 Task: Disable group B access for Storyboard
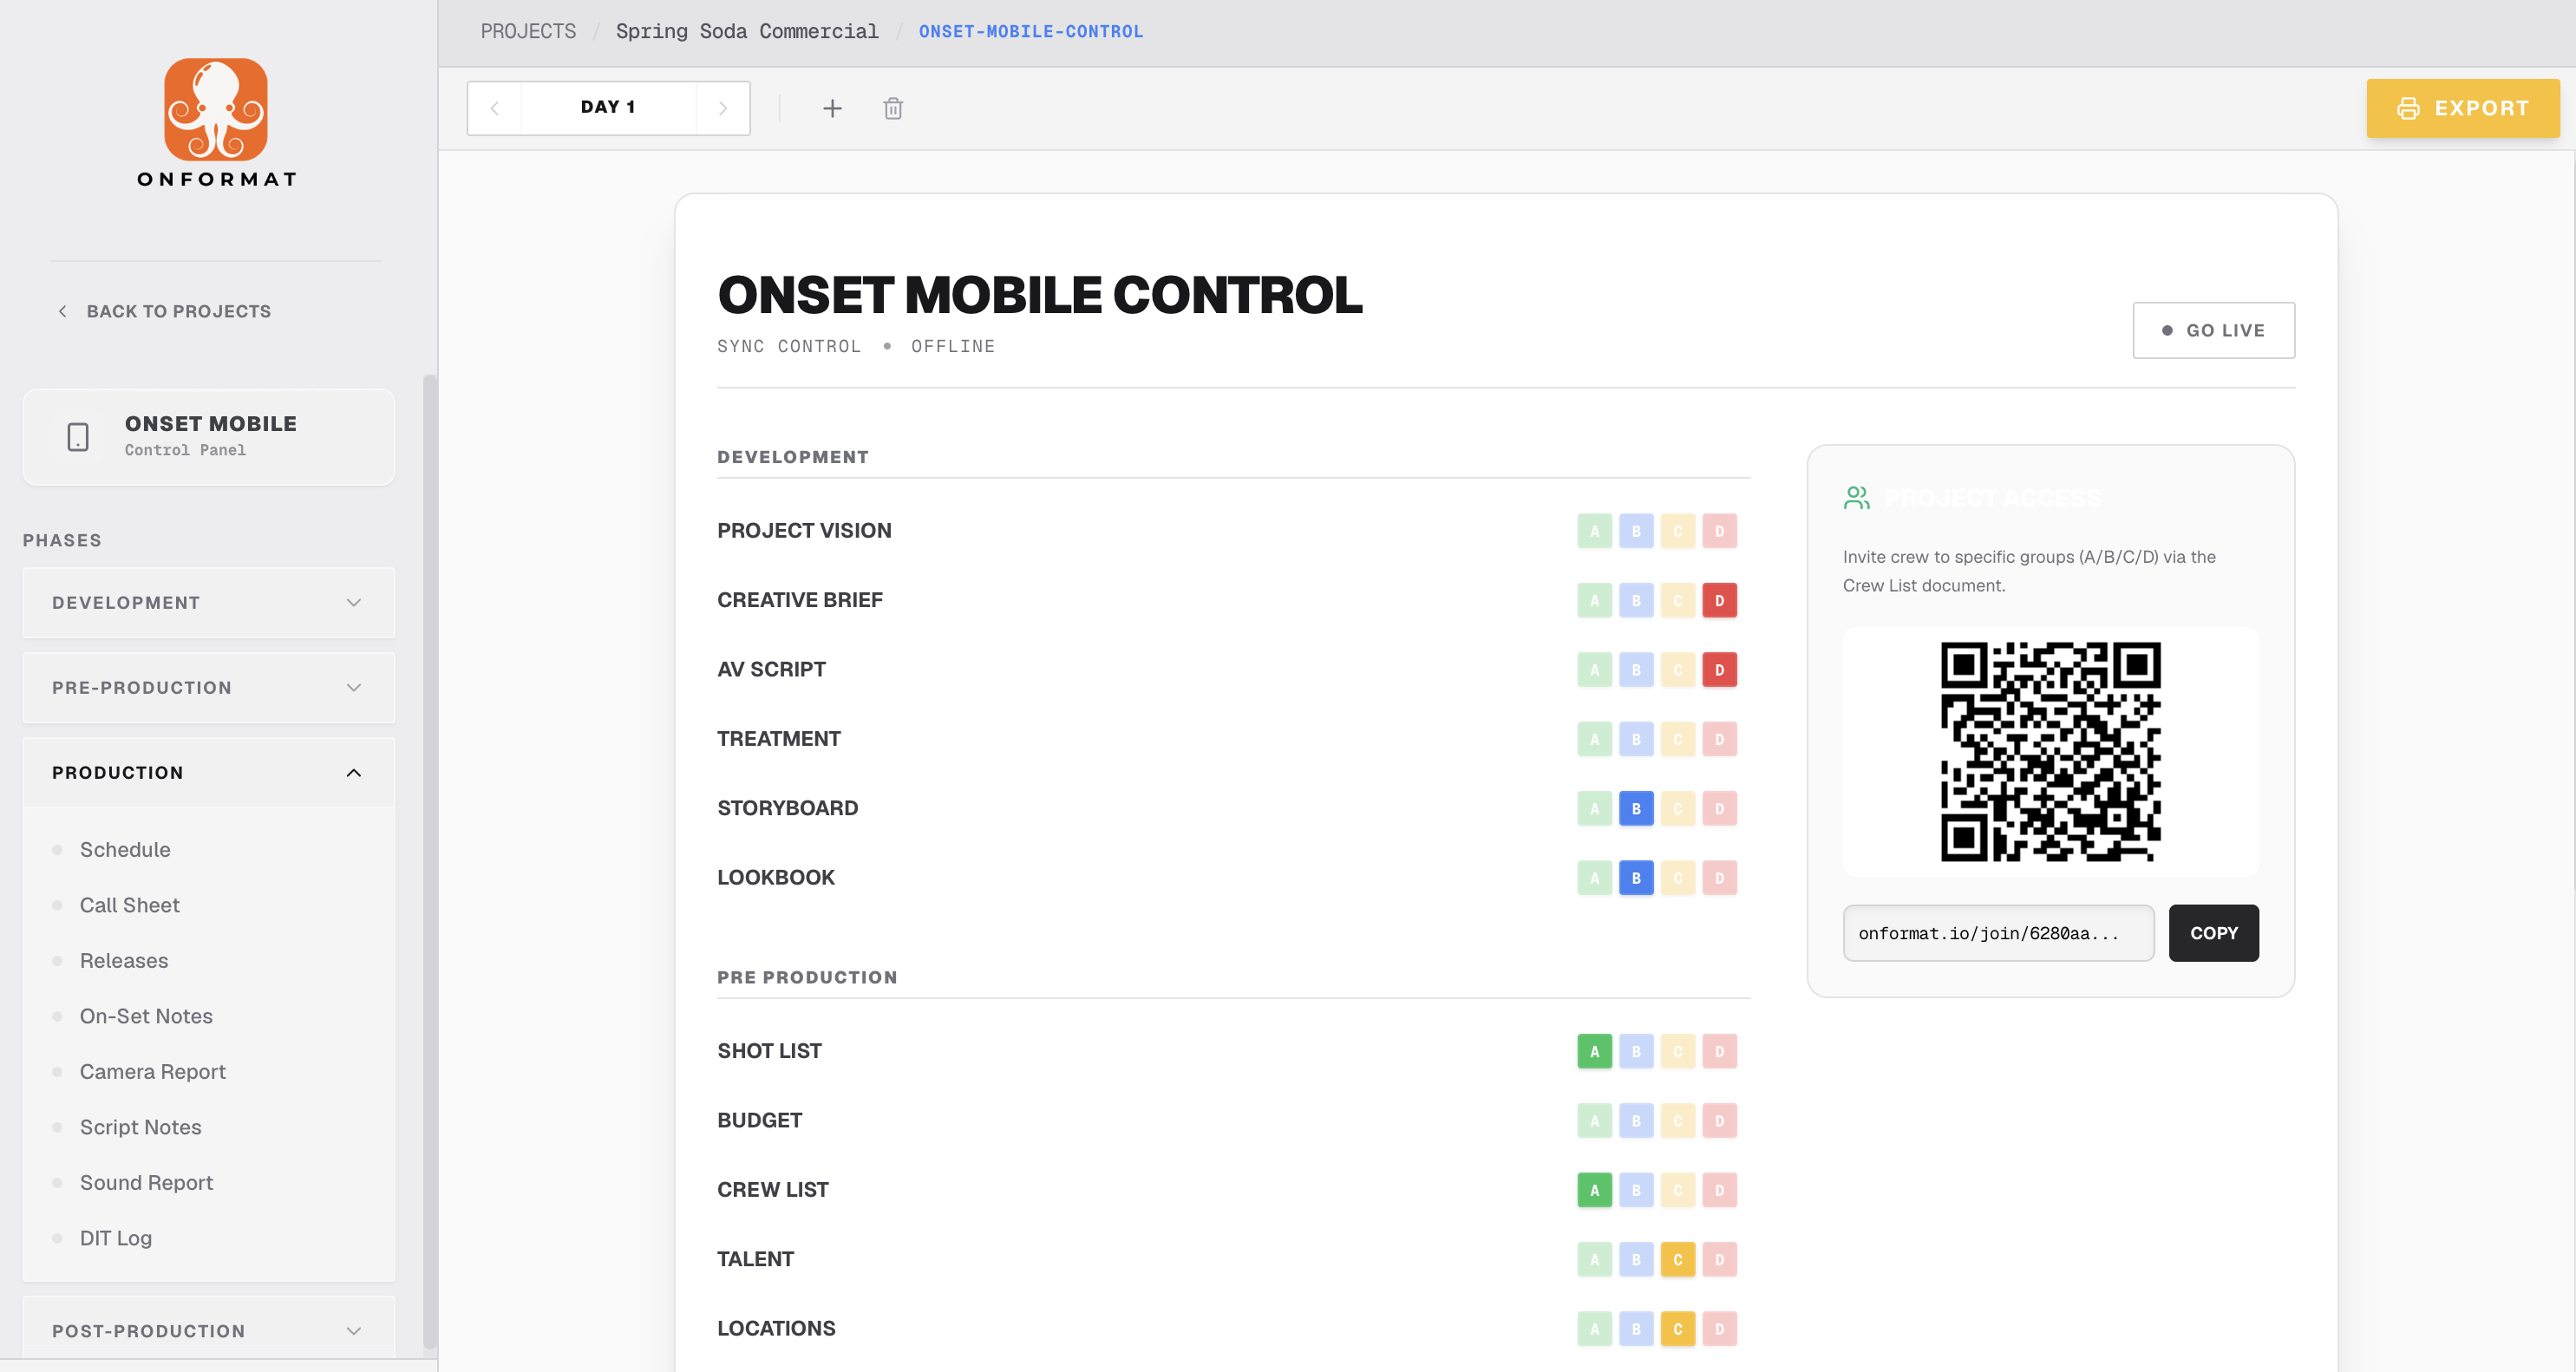1637,808
